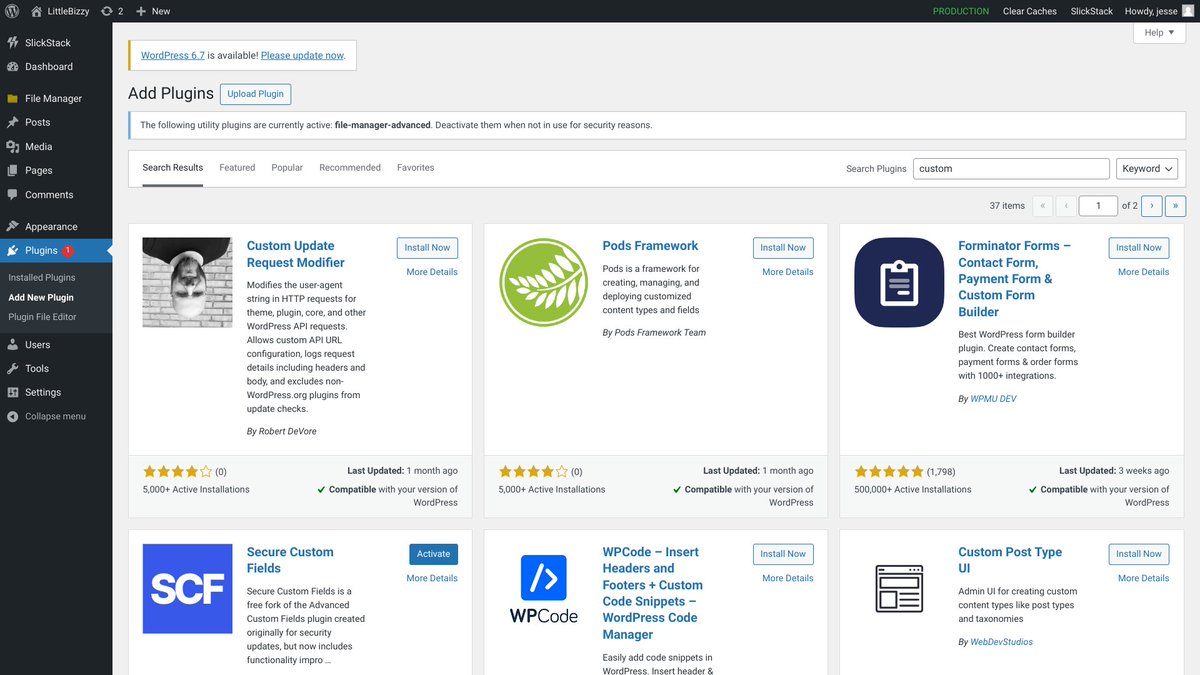Open the jesse user avatar
Screen dimensions: 1200x675
pyautogui.click(x=1187, y=11)
